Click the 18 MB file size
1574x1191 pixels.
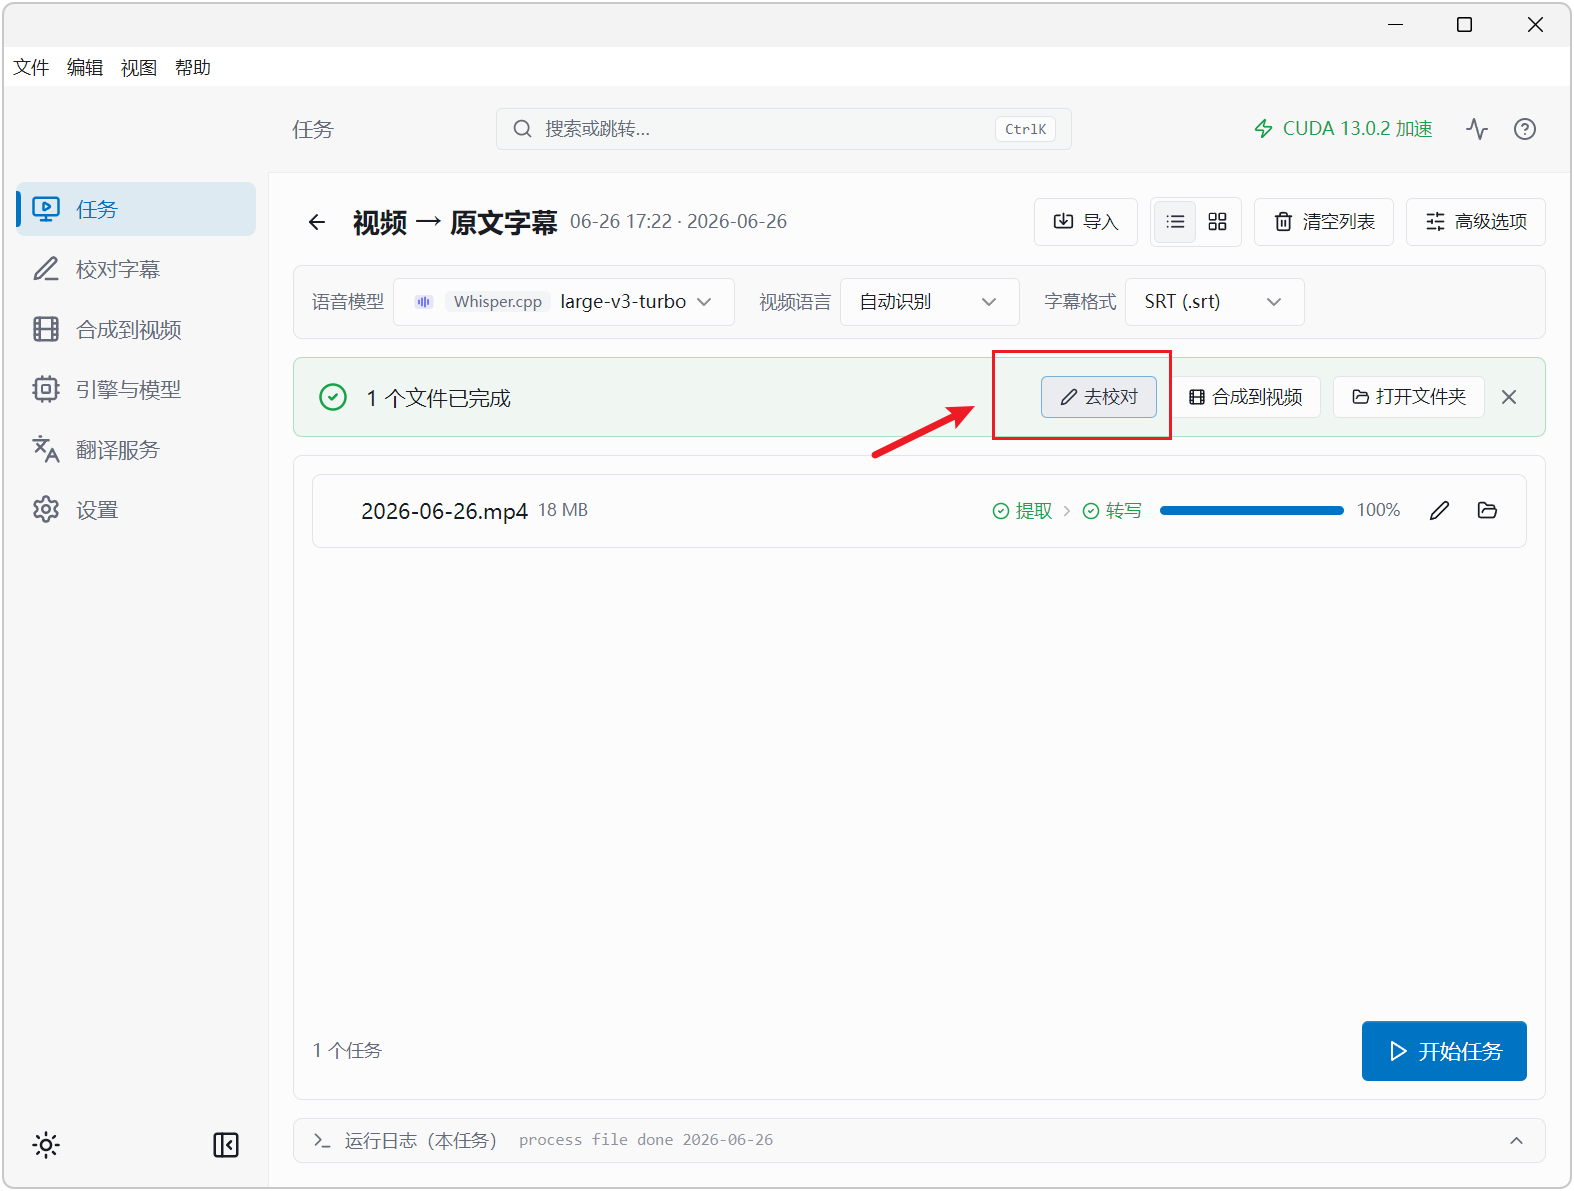pyautogui.click(x=563, y=510)
